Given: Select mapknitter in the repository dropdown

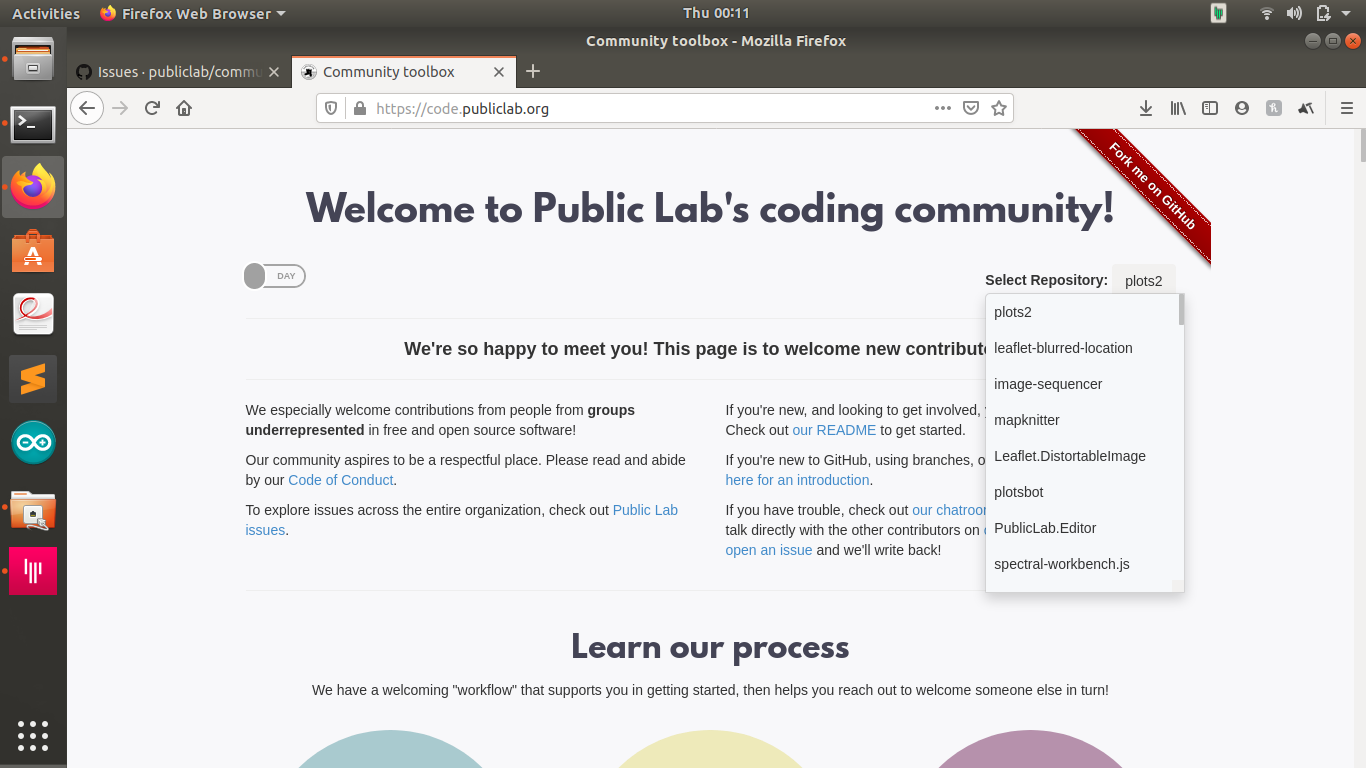Looking at the screenshot, I should click(1027, 420).
